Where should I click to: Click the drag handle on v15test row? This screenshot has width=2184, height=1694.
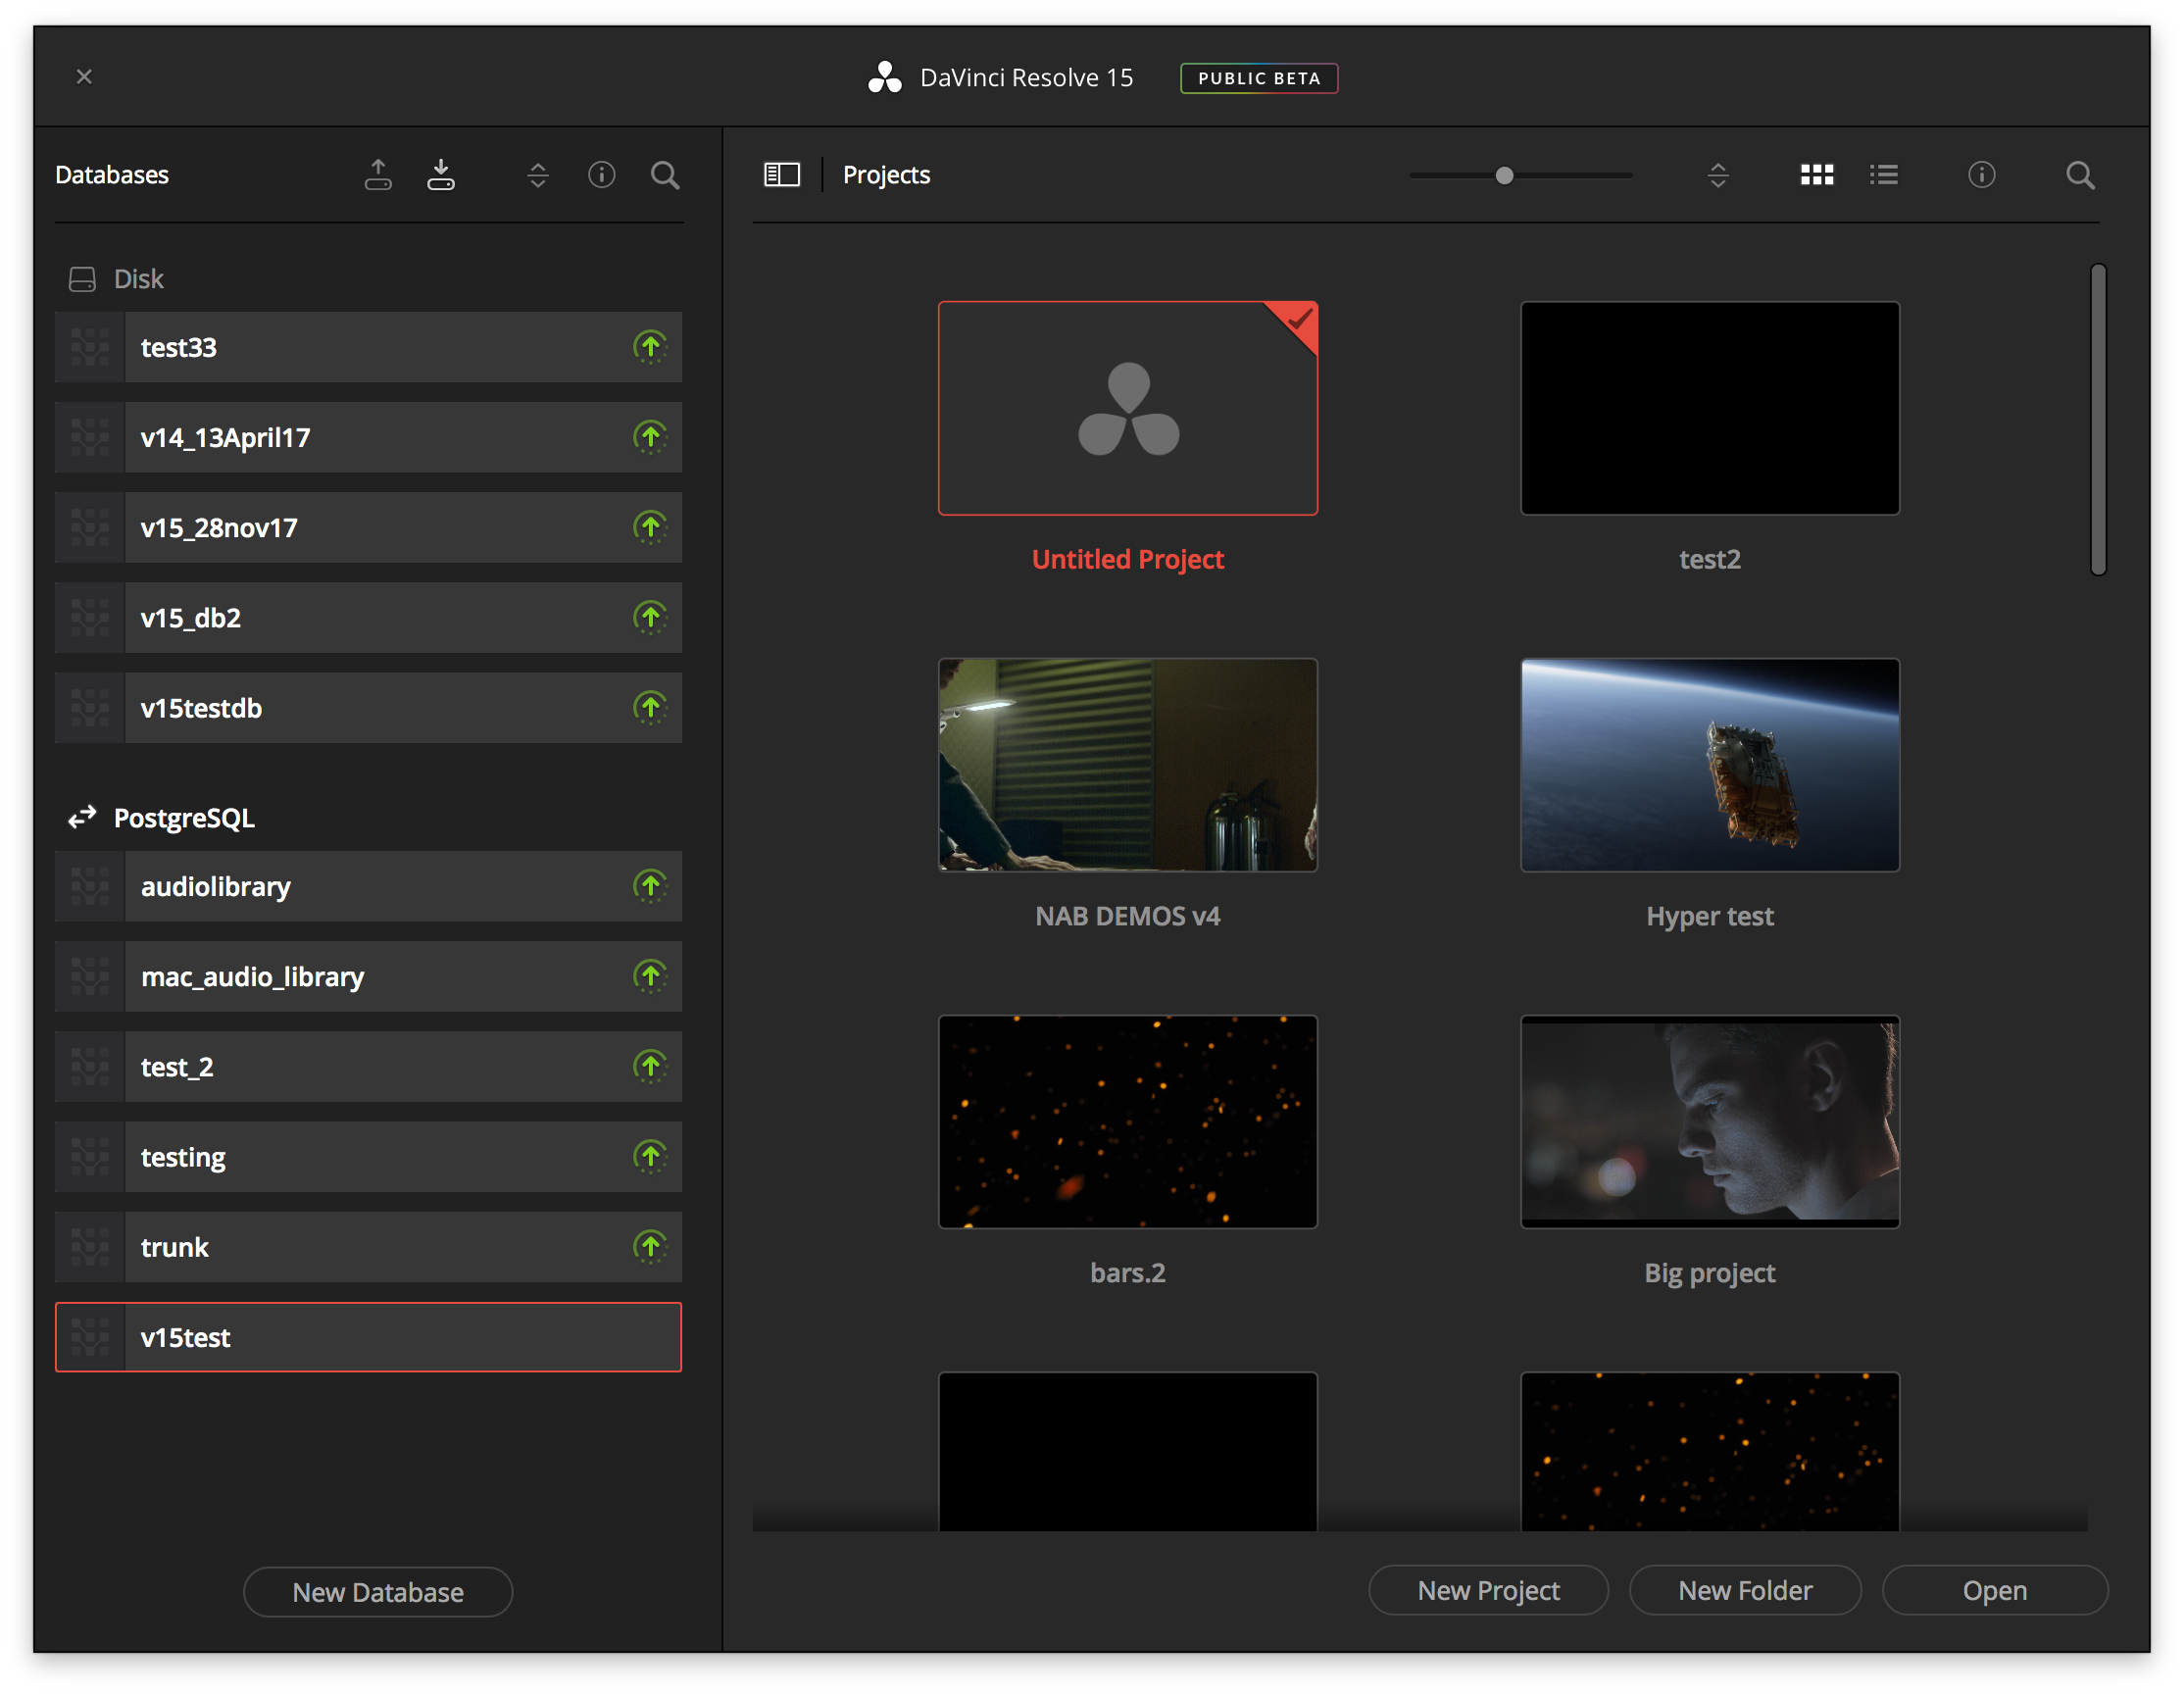(90, 1336)
